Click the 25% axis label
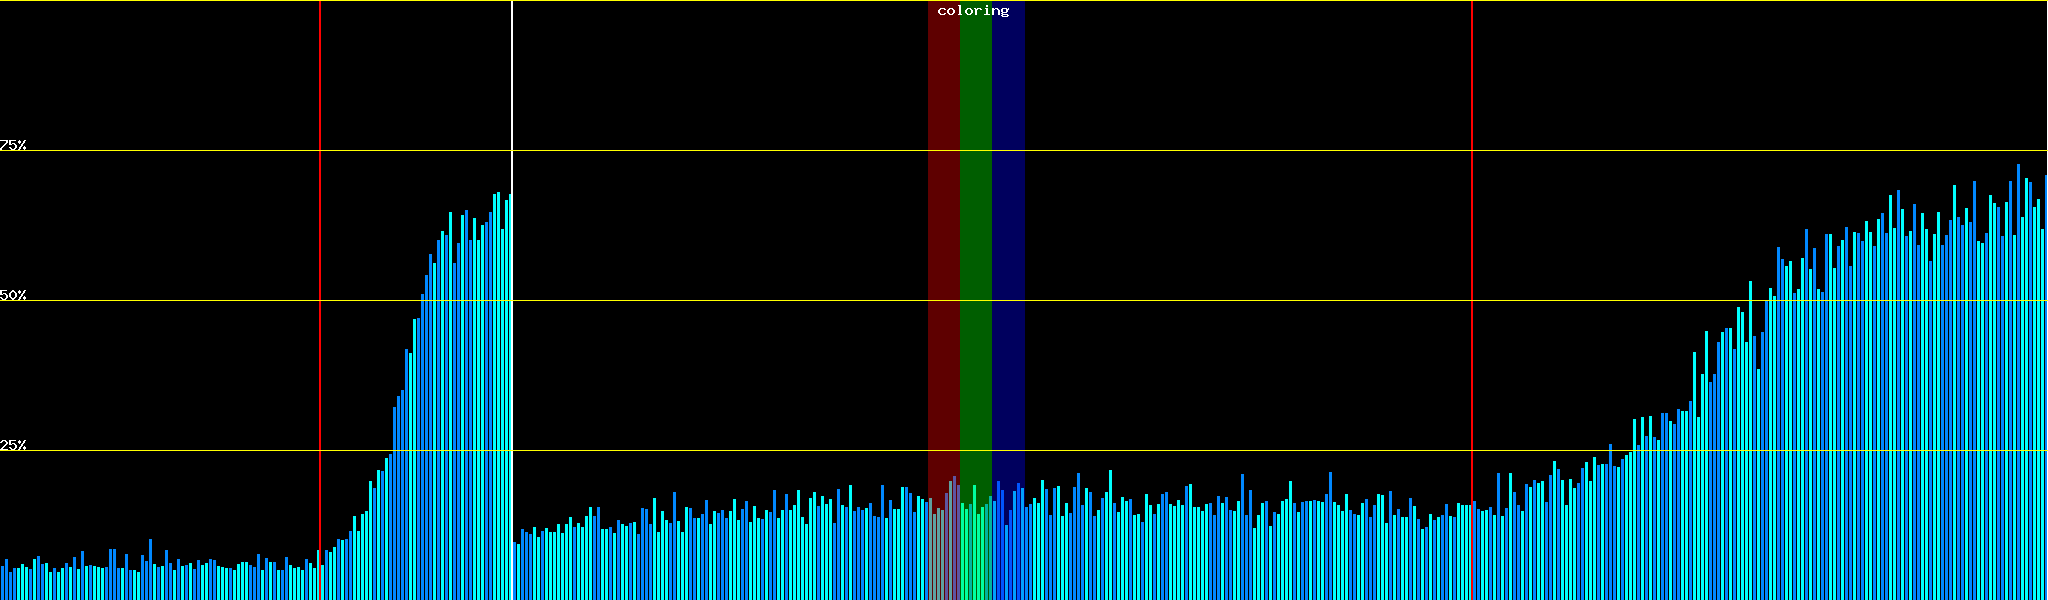Viewport: 2048px width, 600px height. pyautogui.click(x=13, y=445)
